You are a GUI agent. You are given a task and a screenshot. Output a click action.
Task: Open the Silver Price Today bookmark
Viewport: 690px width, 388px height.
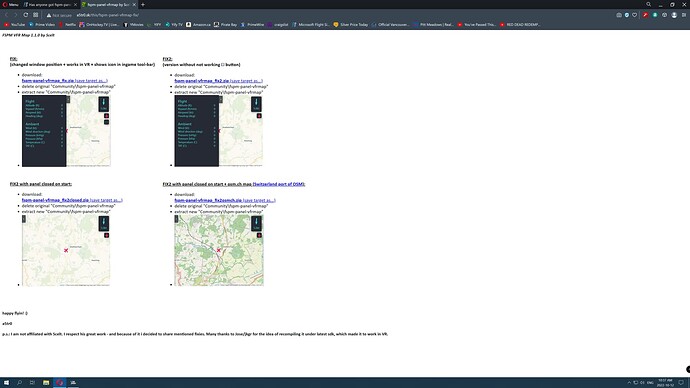tap(351, 25)
